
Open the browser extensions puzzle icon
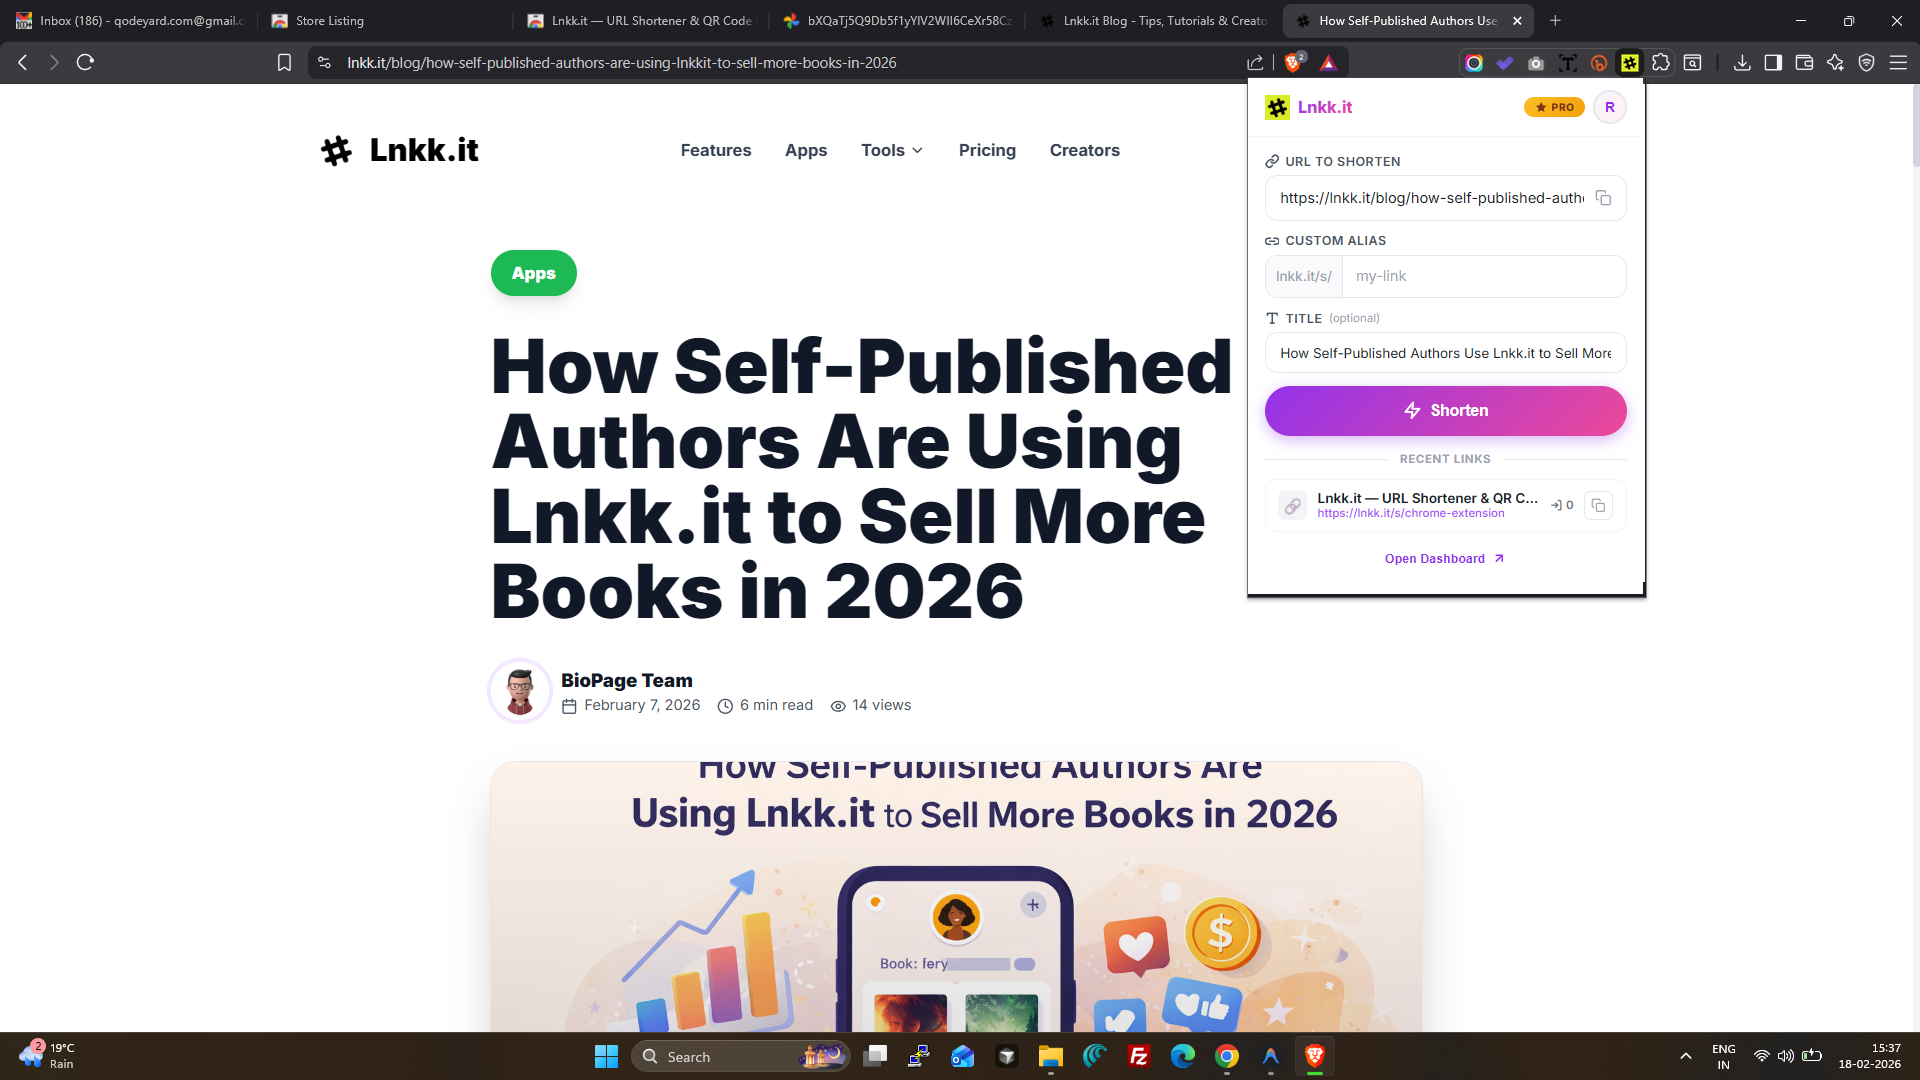(1661, 63)
